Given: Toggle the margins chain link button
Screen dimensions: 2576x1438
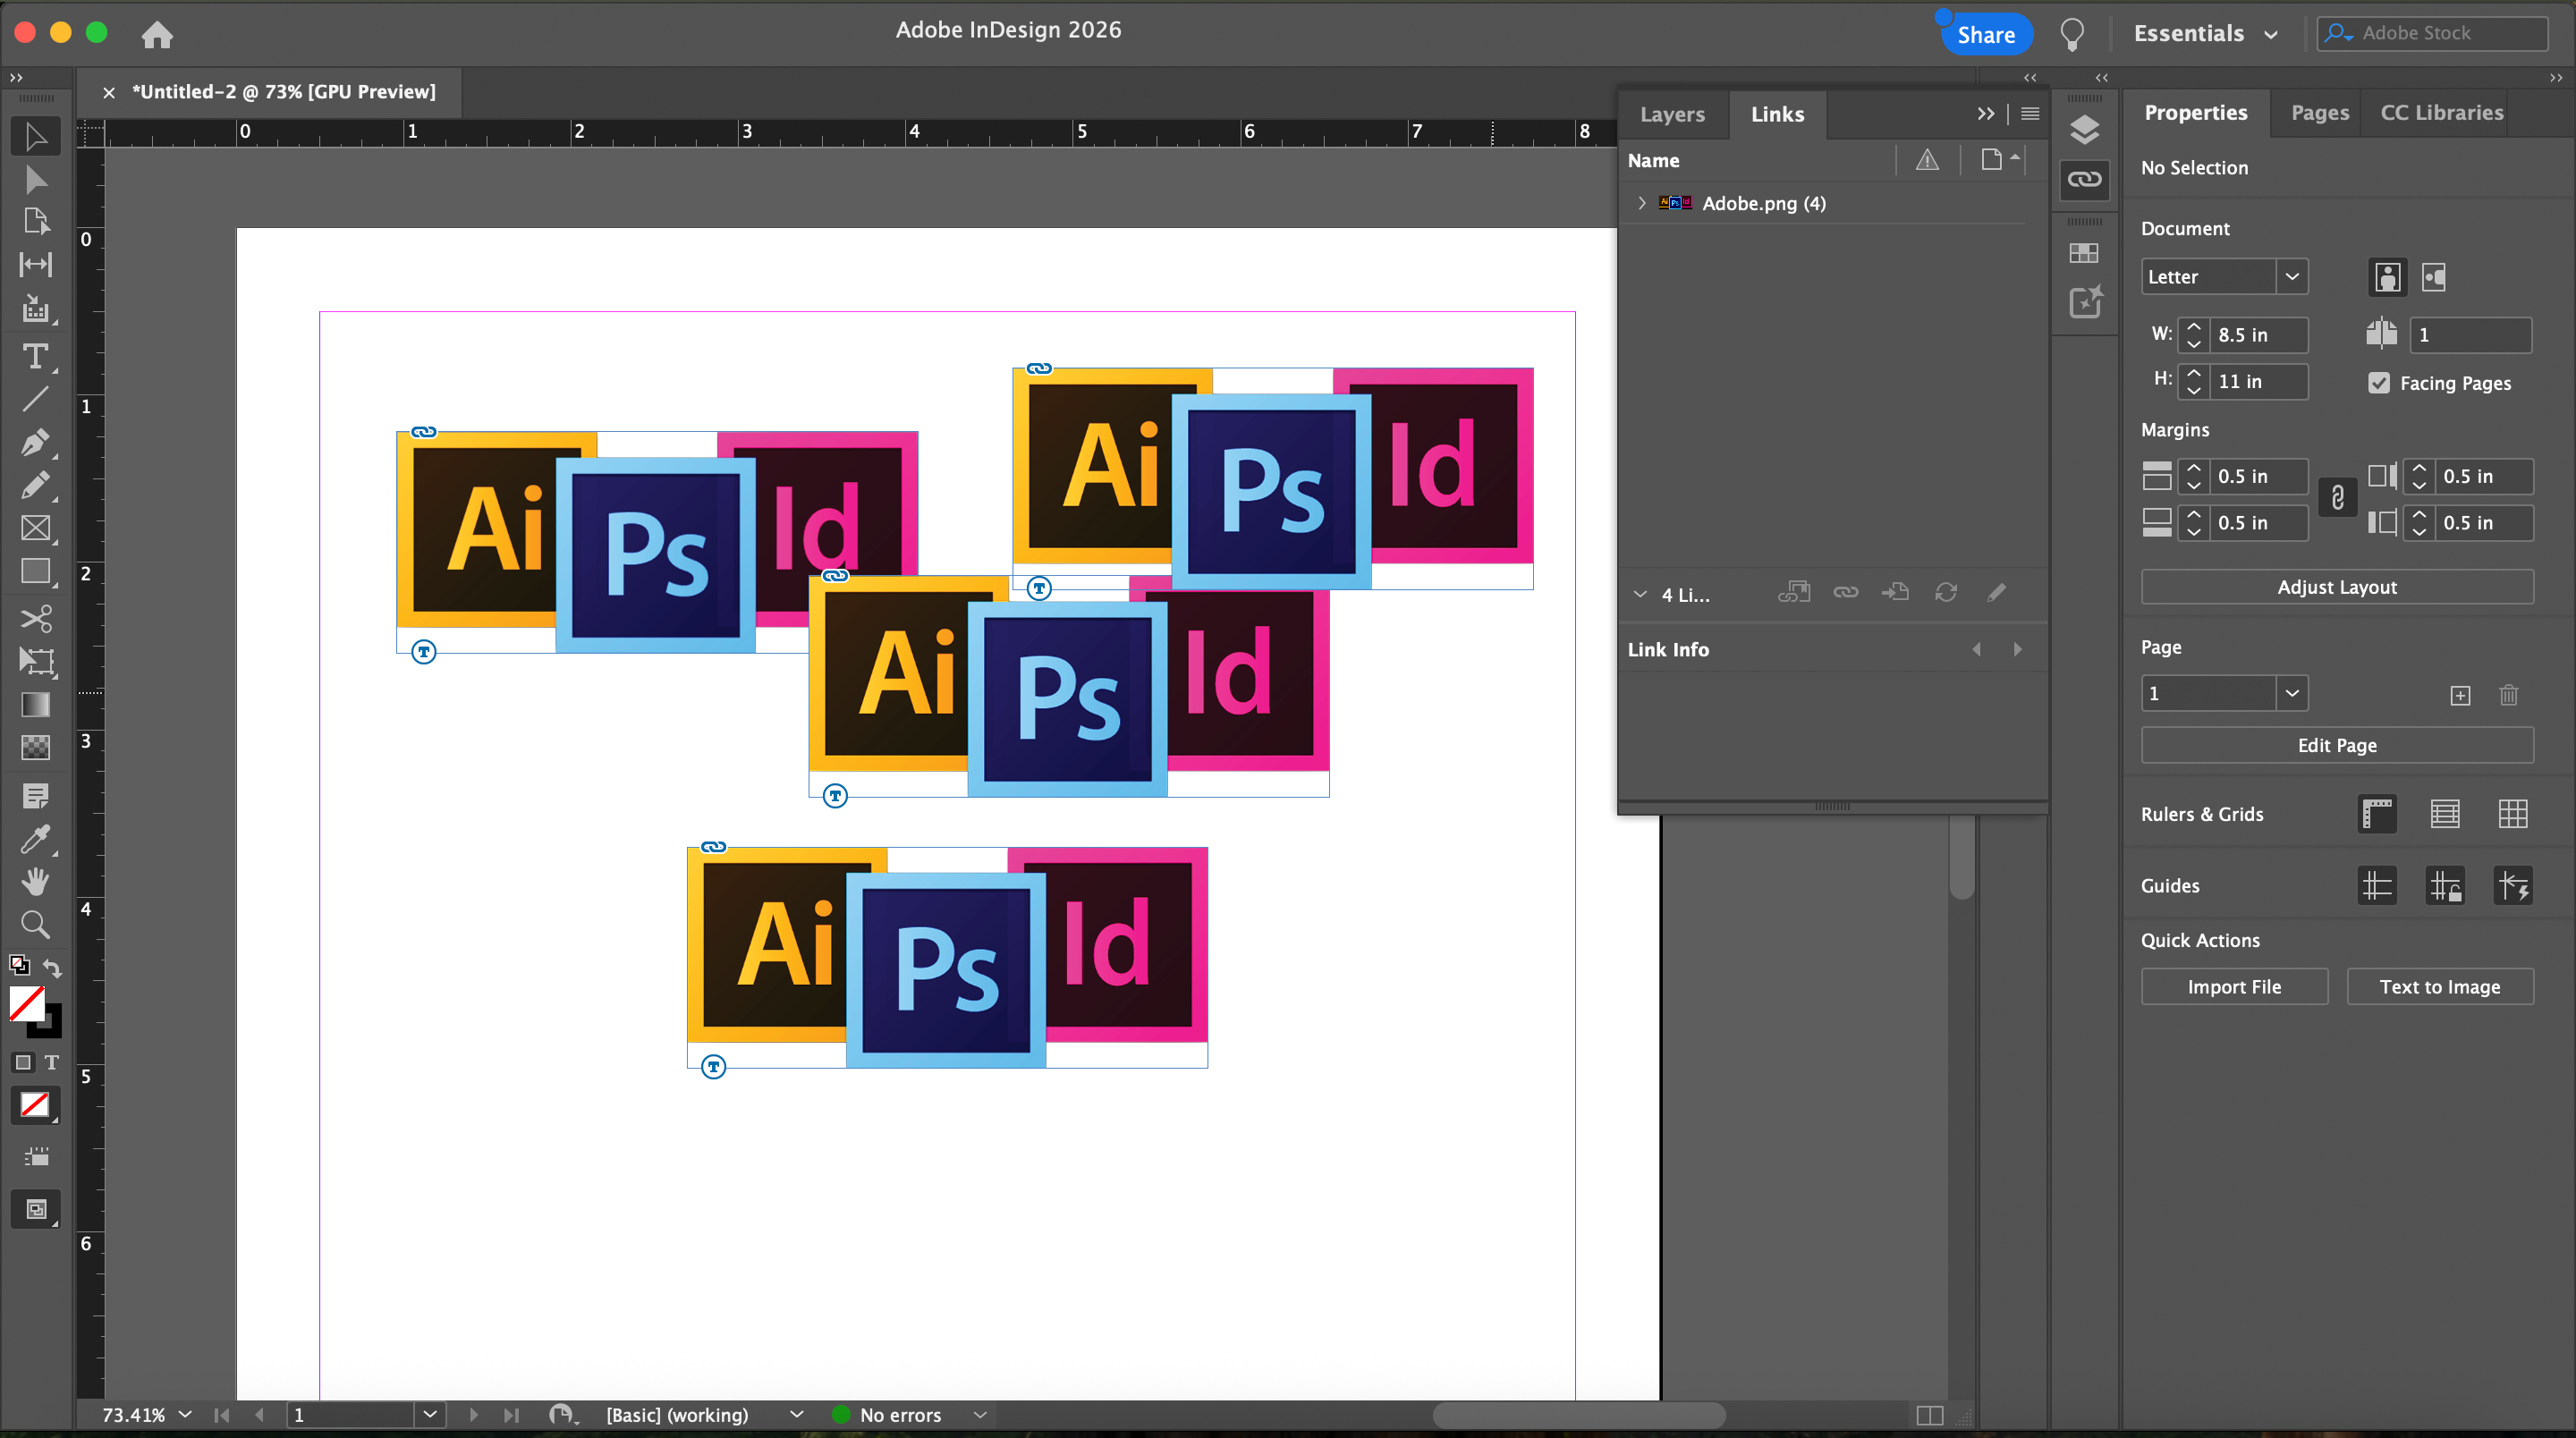Looking at the screenshot, I should coord(2337,498).
